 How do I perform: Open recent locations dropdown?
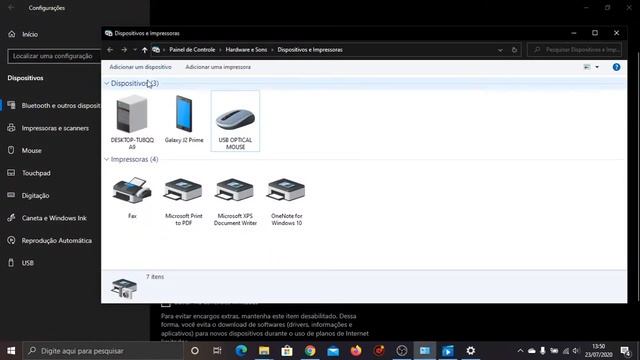tap(135, 50)
